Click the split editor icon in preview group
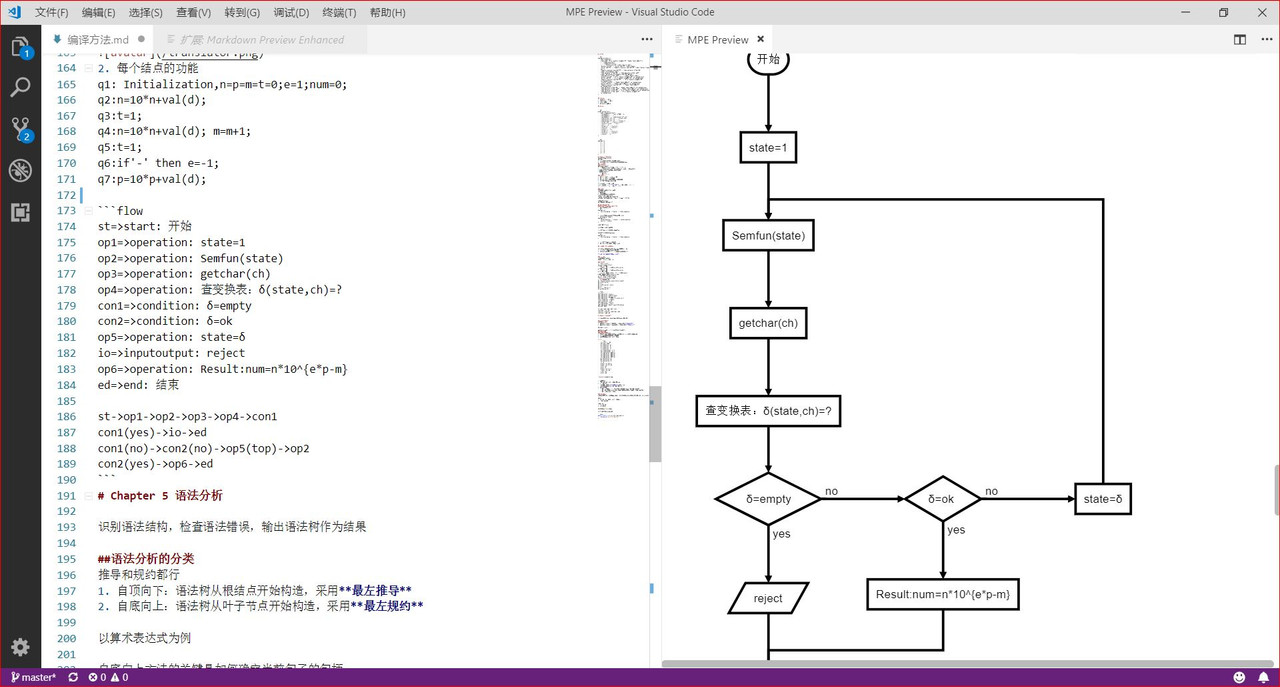The height and width of the screenshot is (687, 1280). (x=1240, y=39)
